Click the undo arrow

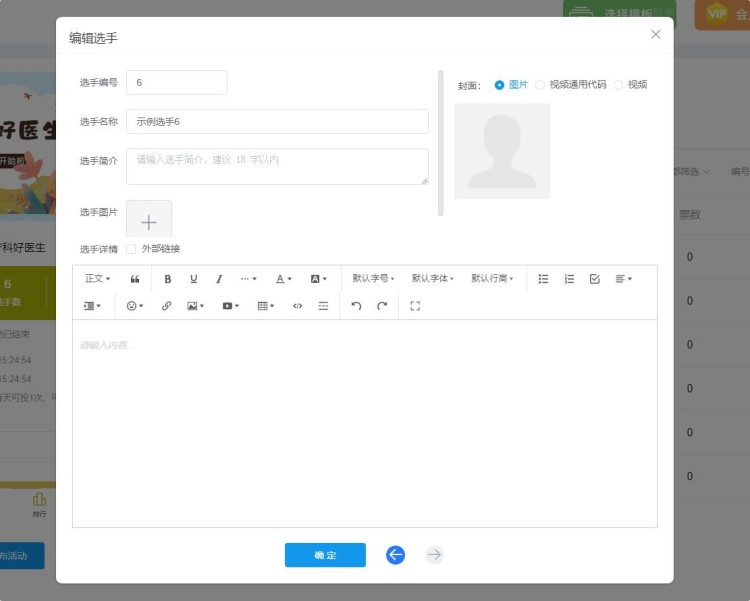(x=356, y=306)
